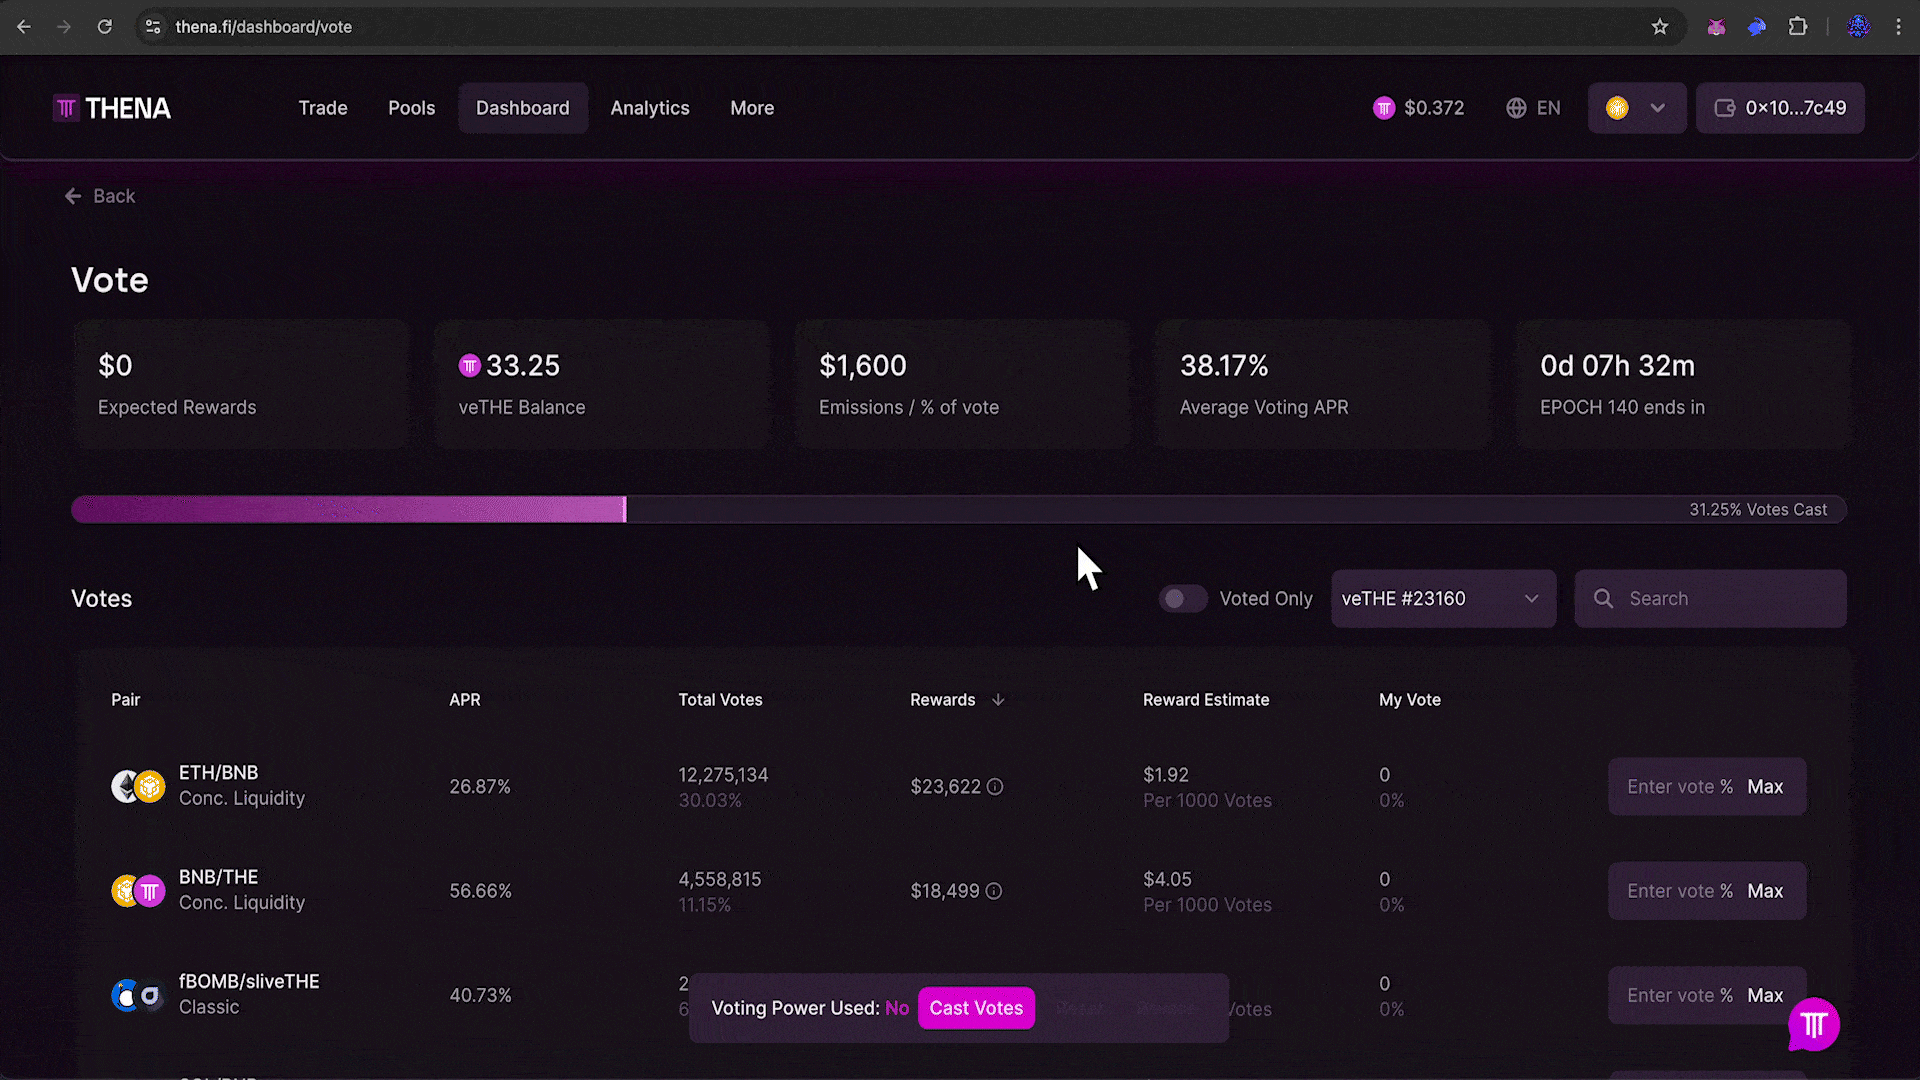Reload the page
Viewport: 1920px width, 1080px height.
pyautogui.click(x=104, y=27)
